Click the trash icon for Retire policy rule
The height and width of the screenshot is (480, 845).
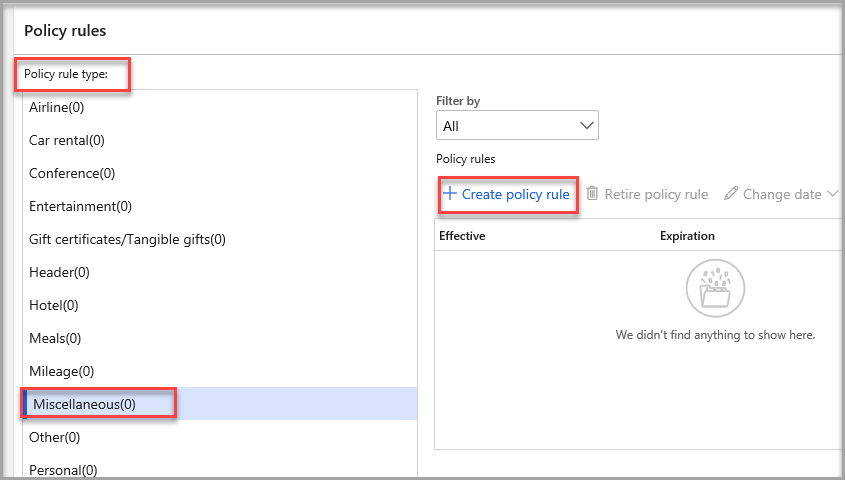point(592,193)
